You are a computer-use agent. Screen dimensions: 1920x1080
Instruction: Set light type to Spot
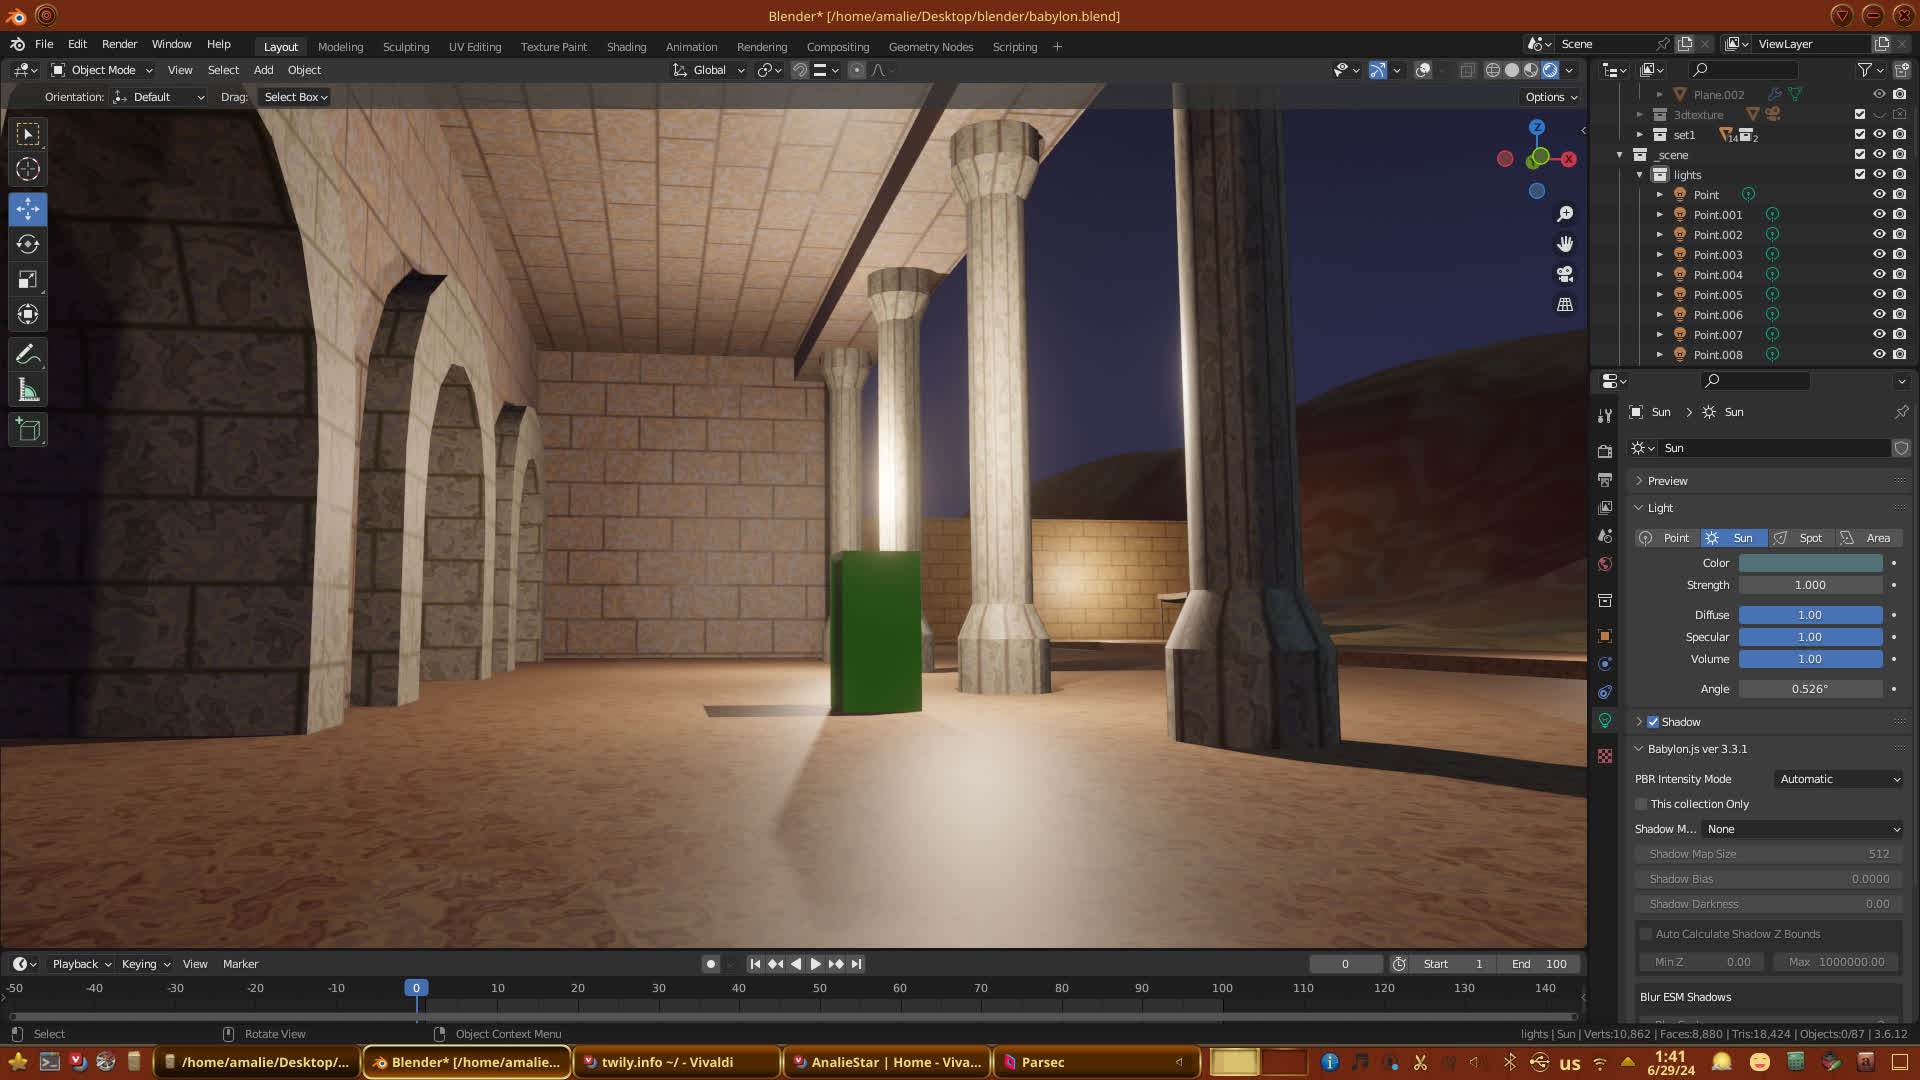pos(1801,538)
